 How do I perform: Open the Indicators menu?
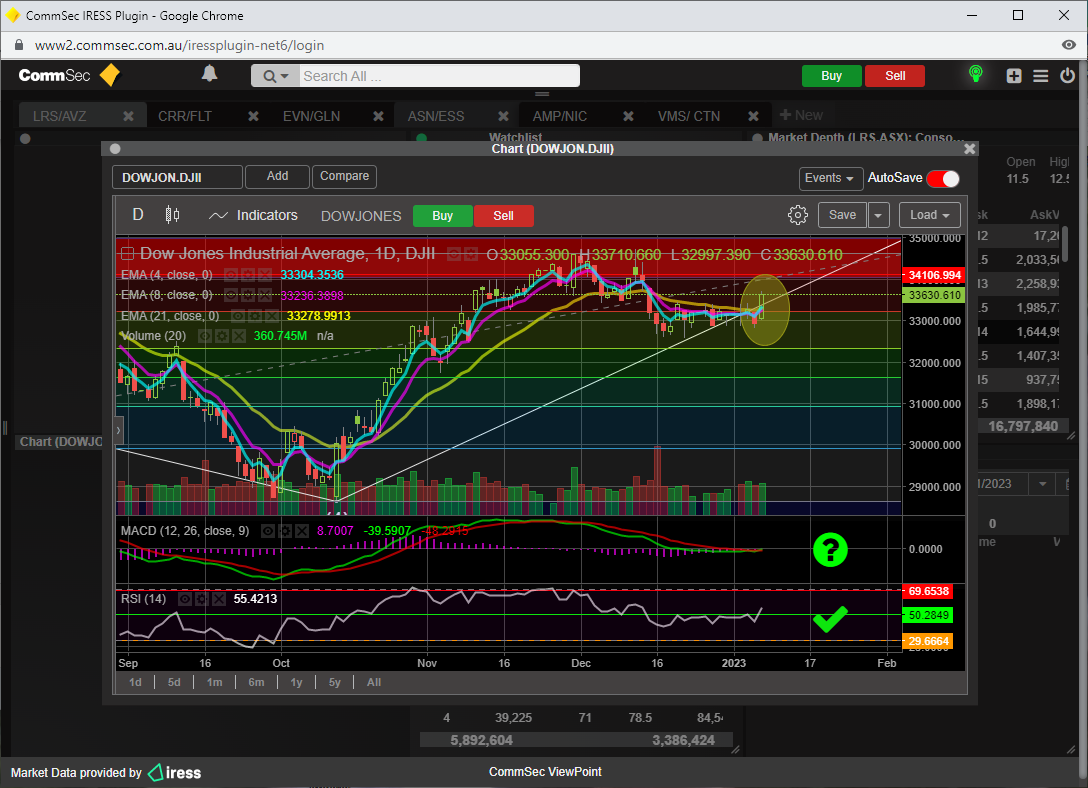253,215
